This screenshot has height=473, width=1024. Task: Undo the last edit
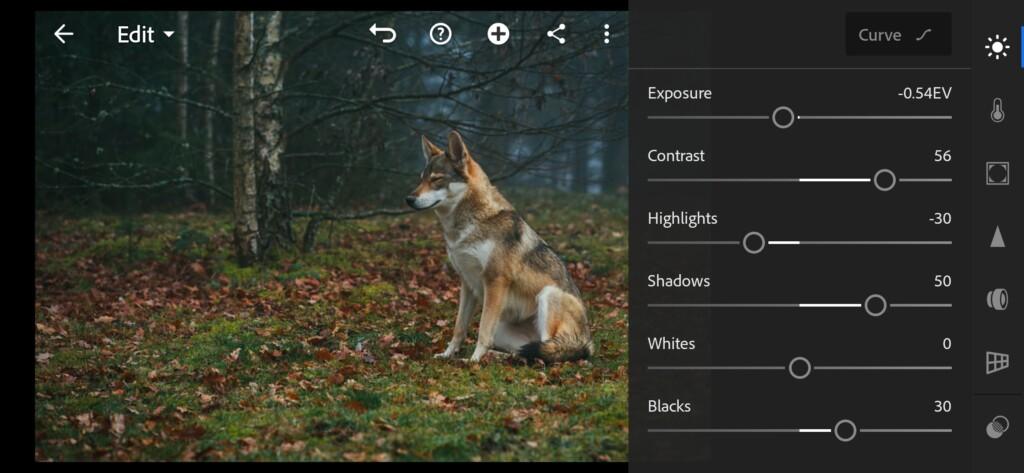click(x=383, y=33)
